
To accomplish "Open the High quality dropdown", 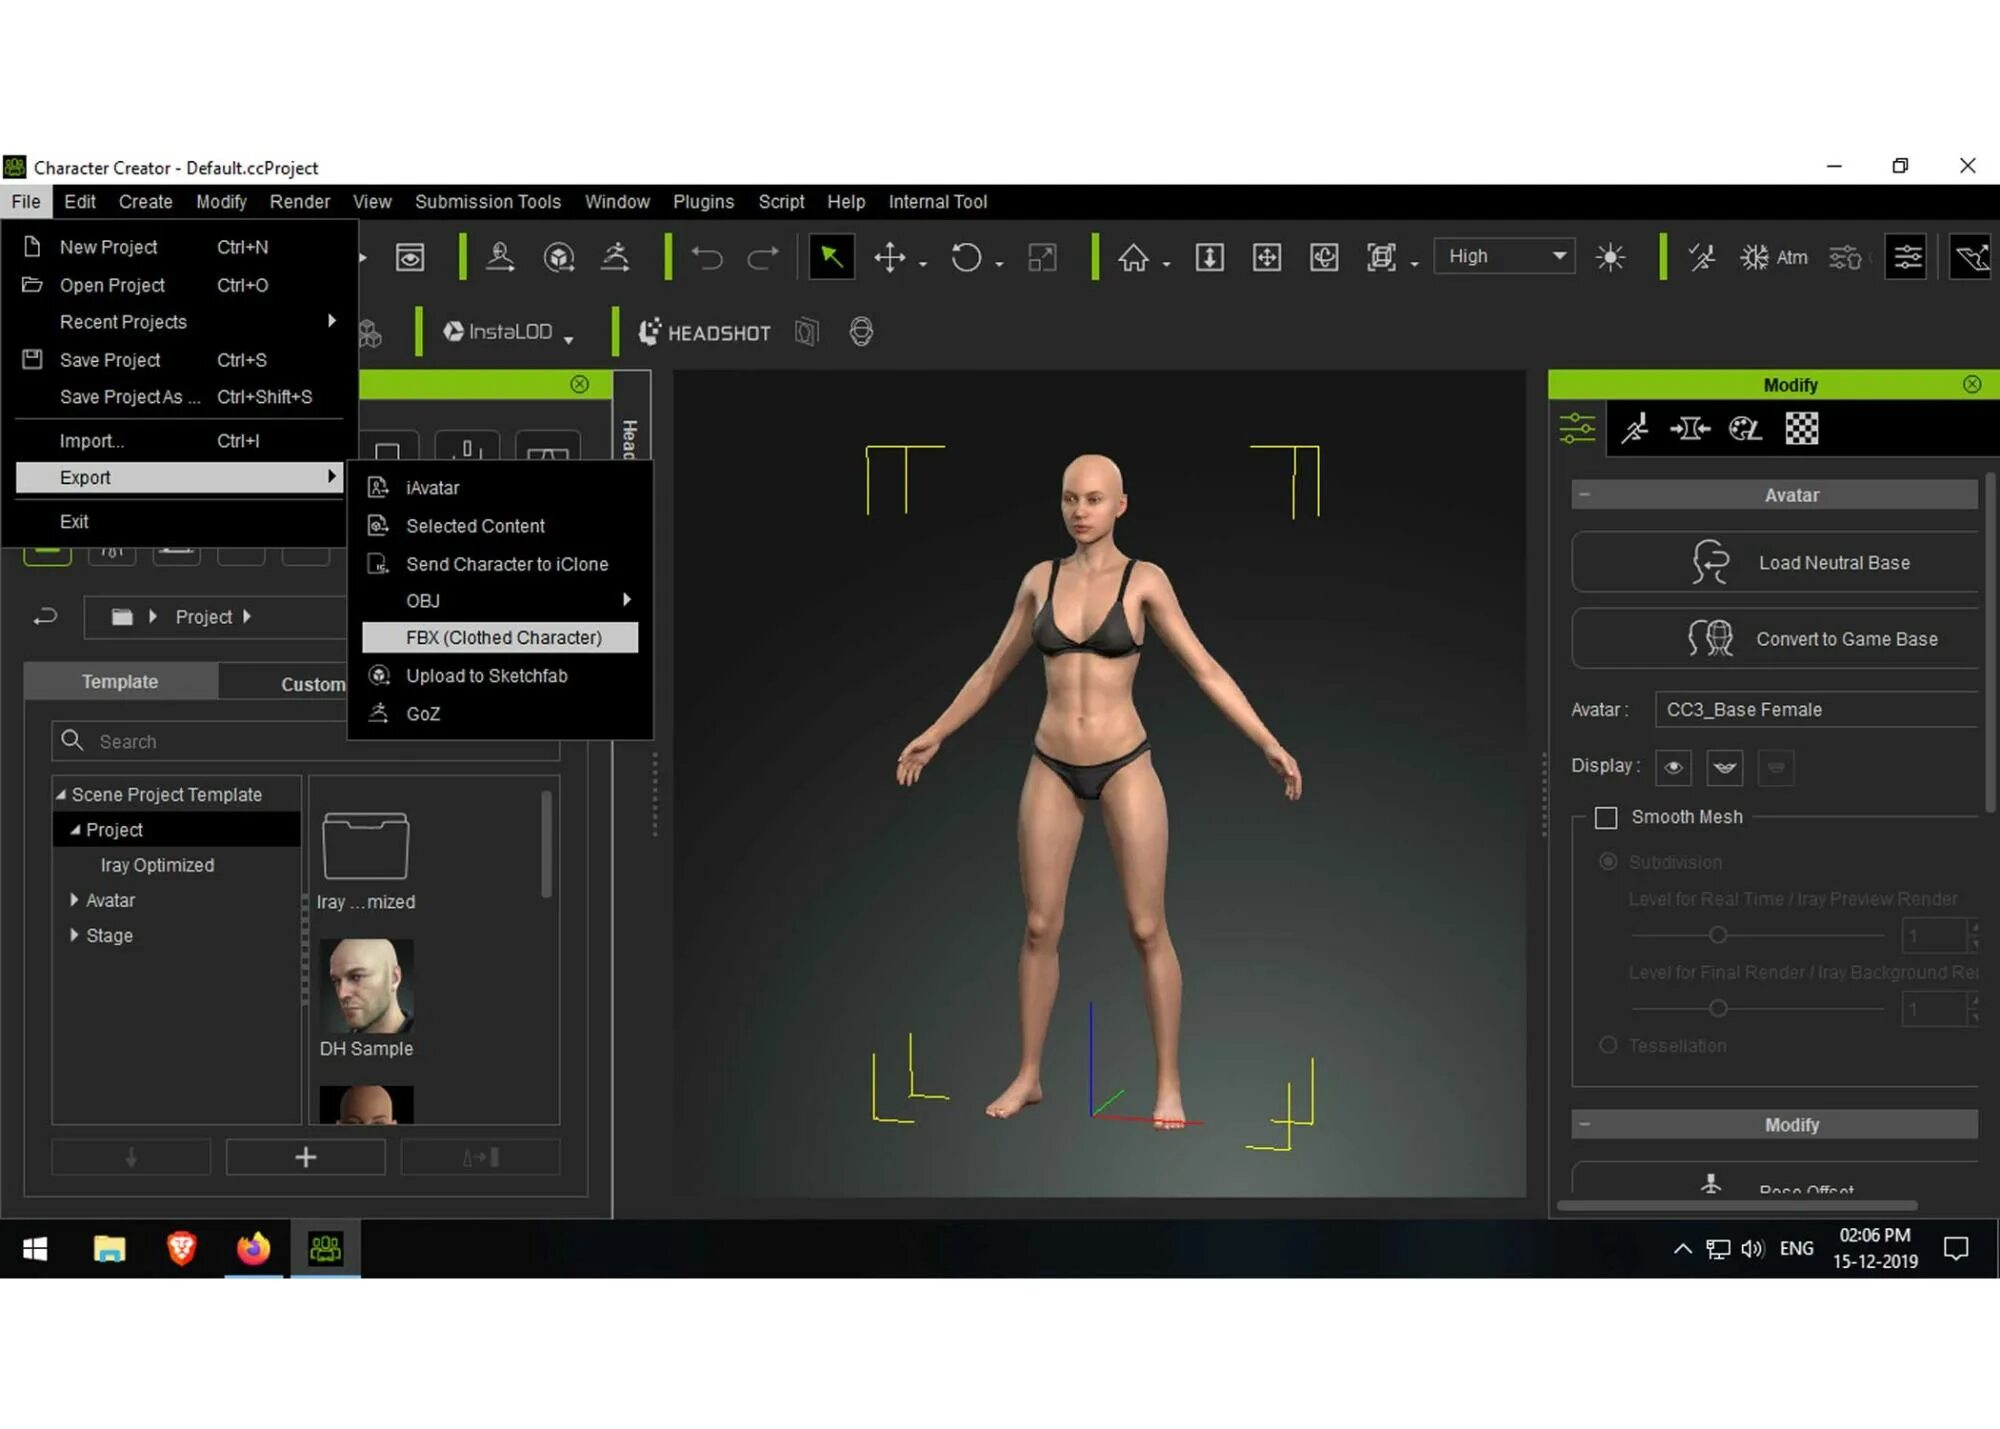I will point(1505,256).
